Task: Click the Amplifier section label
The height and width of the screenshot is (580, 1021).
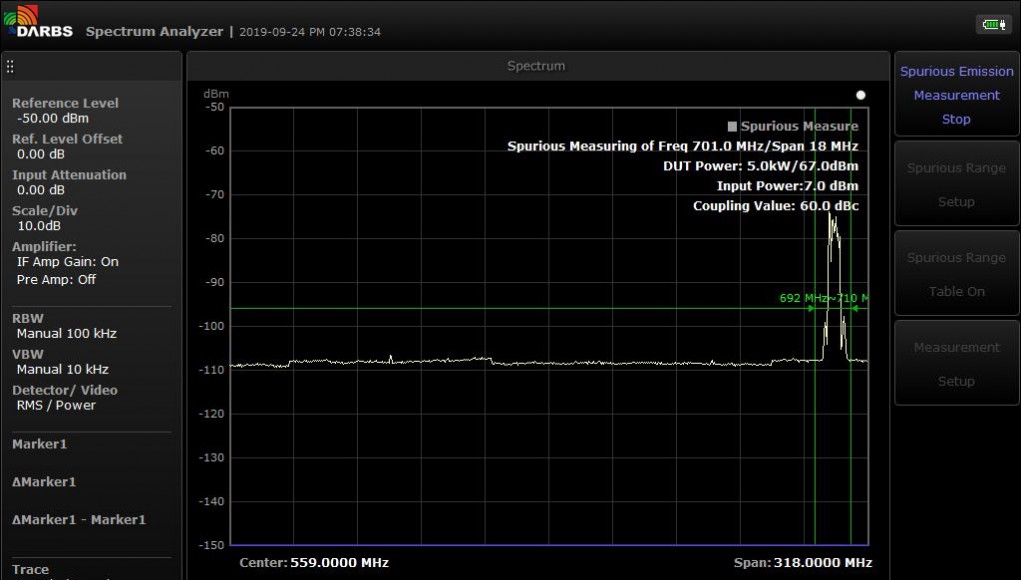Action: click(44, 247)
